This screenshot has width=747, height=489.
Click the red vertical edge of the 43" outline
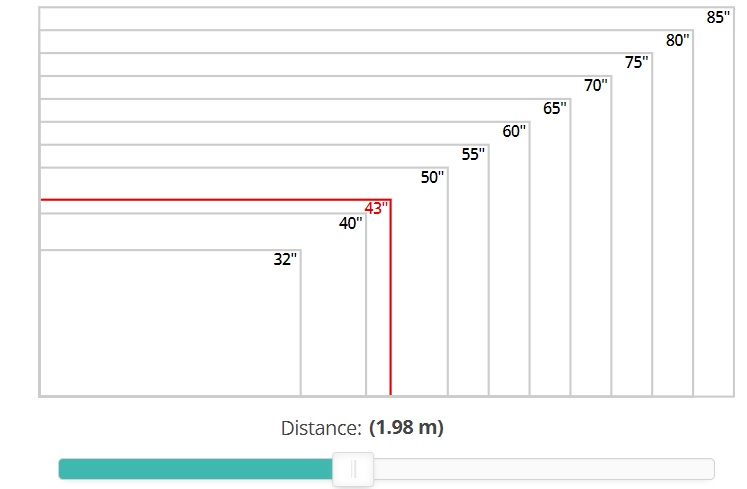tap(391, 297)
